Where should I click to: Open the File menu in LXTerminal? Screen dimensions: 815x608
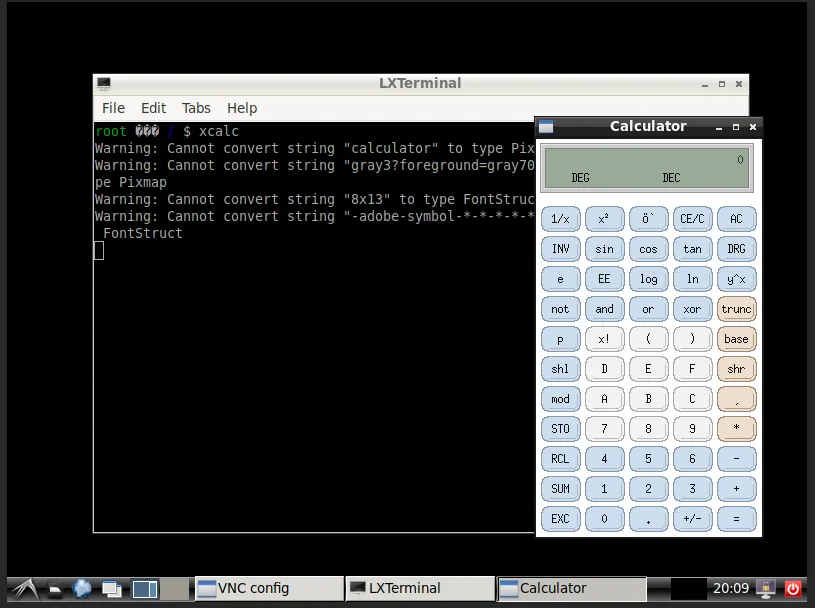click(x=113, y=108)
